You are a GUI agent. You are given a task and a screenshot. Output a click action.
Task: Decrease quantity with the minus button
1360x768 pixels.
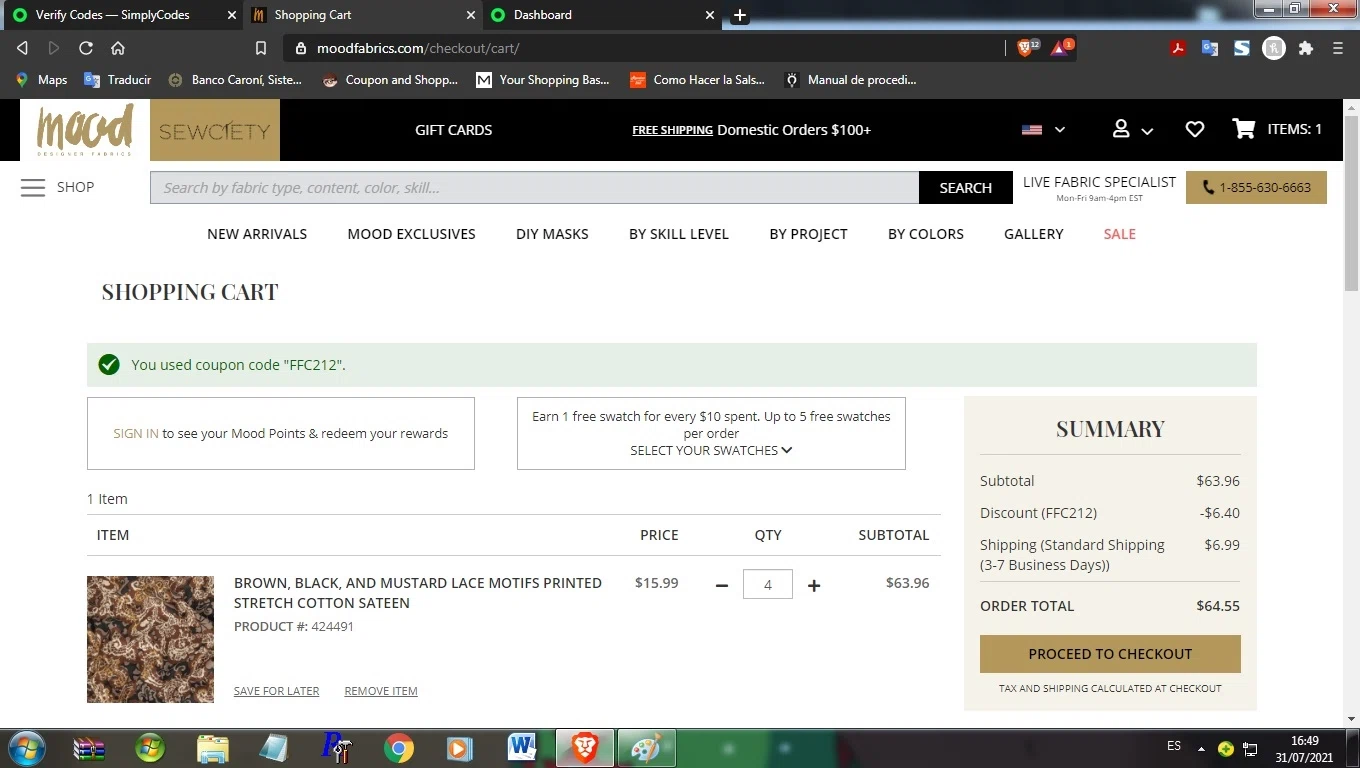[722, 585]
